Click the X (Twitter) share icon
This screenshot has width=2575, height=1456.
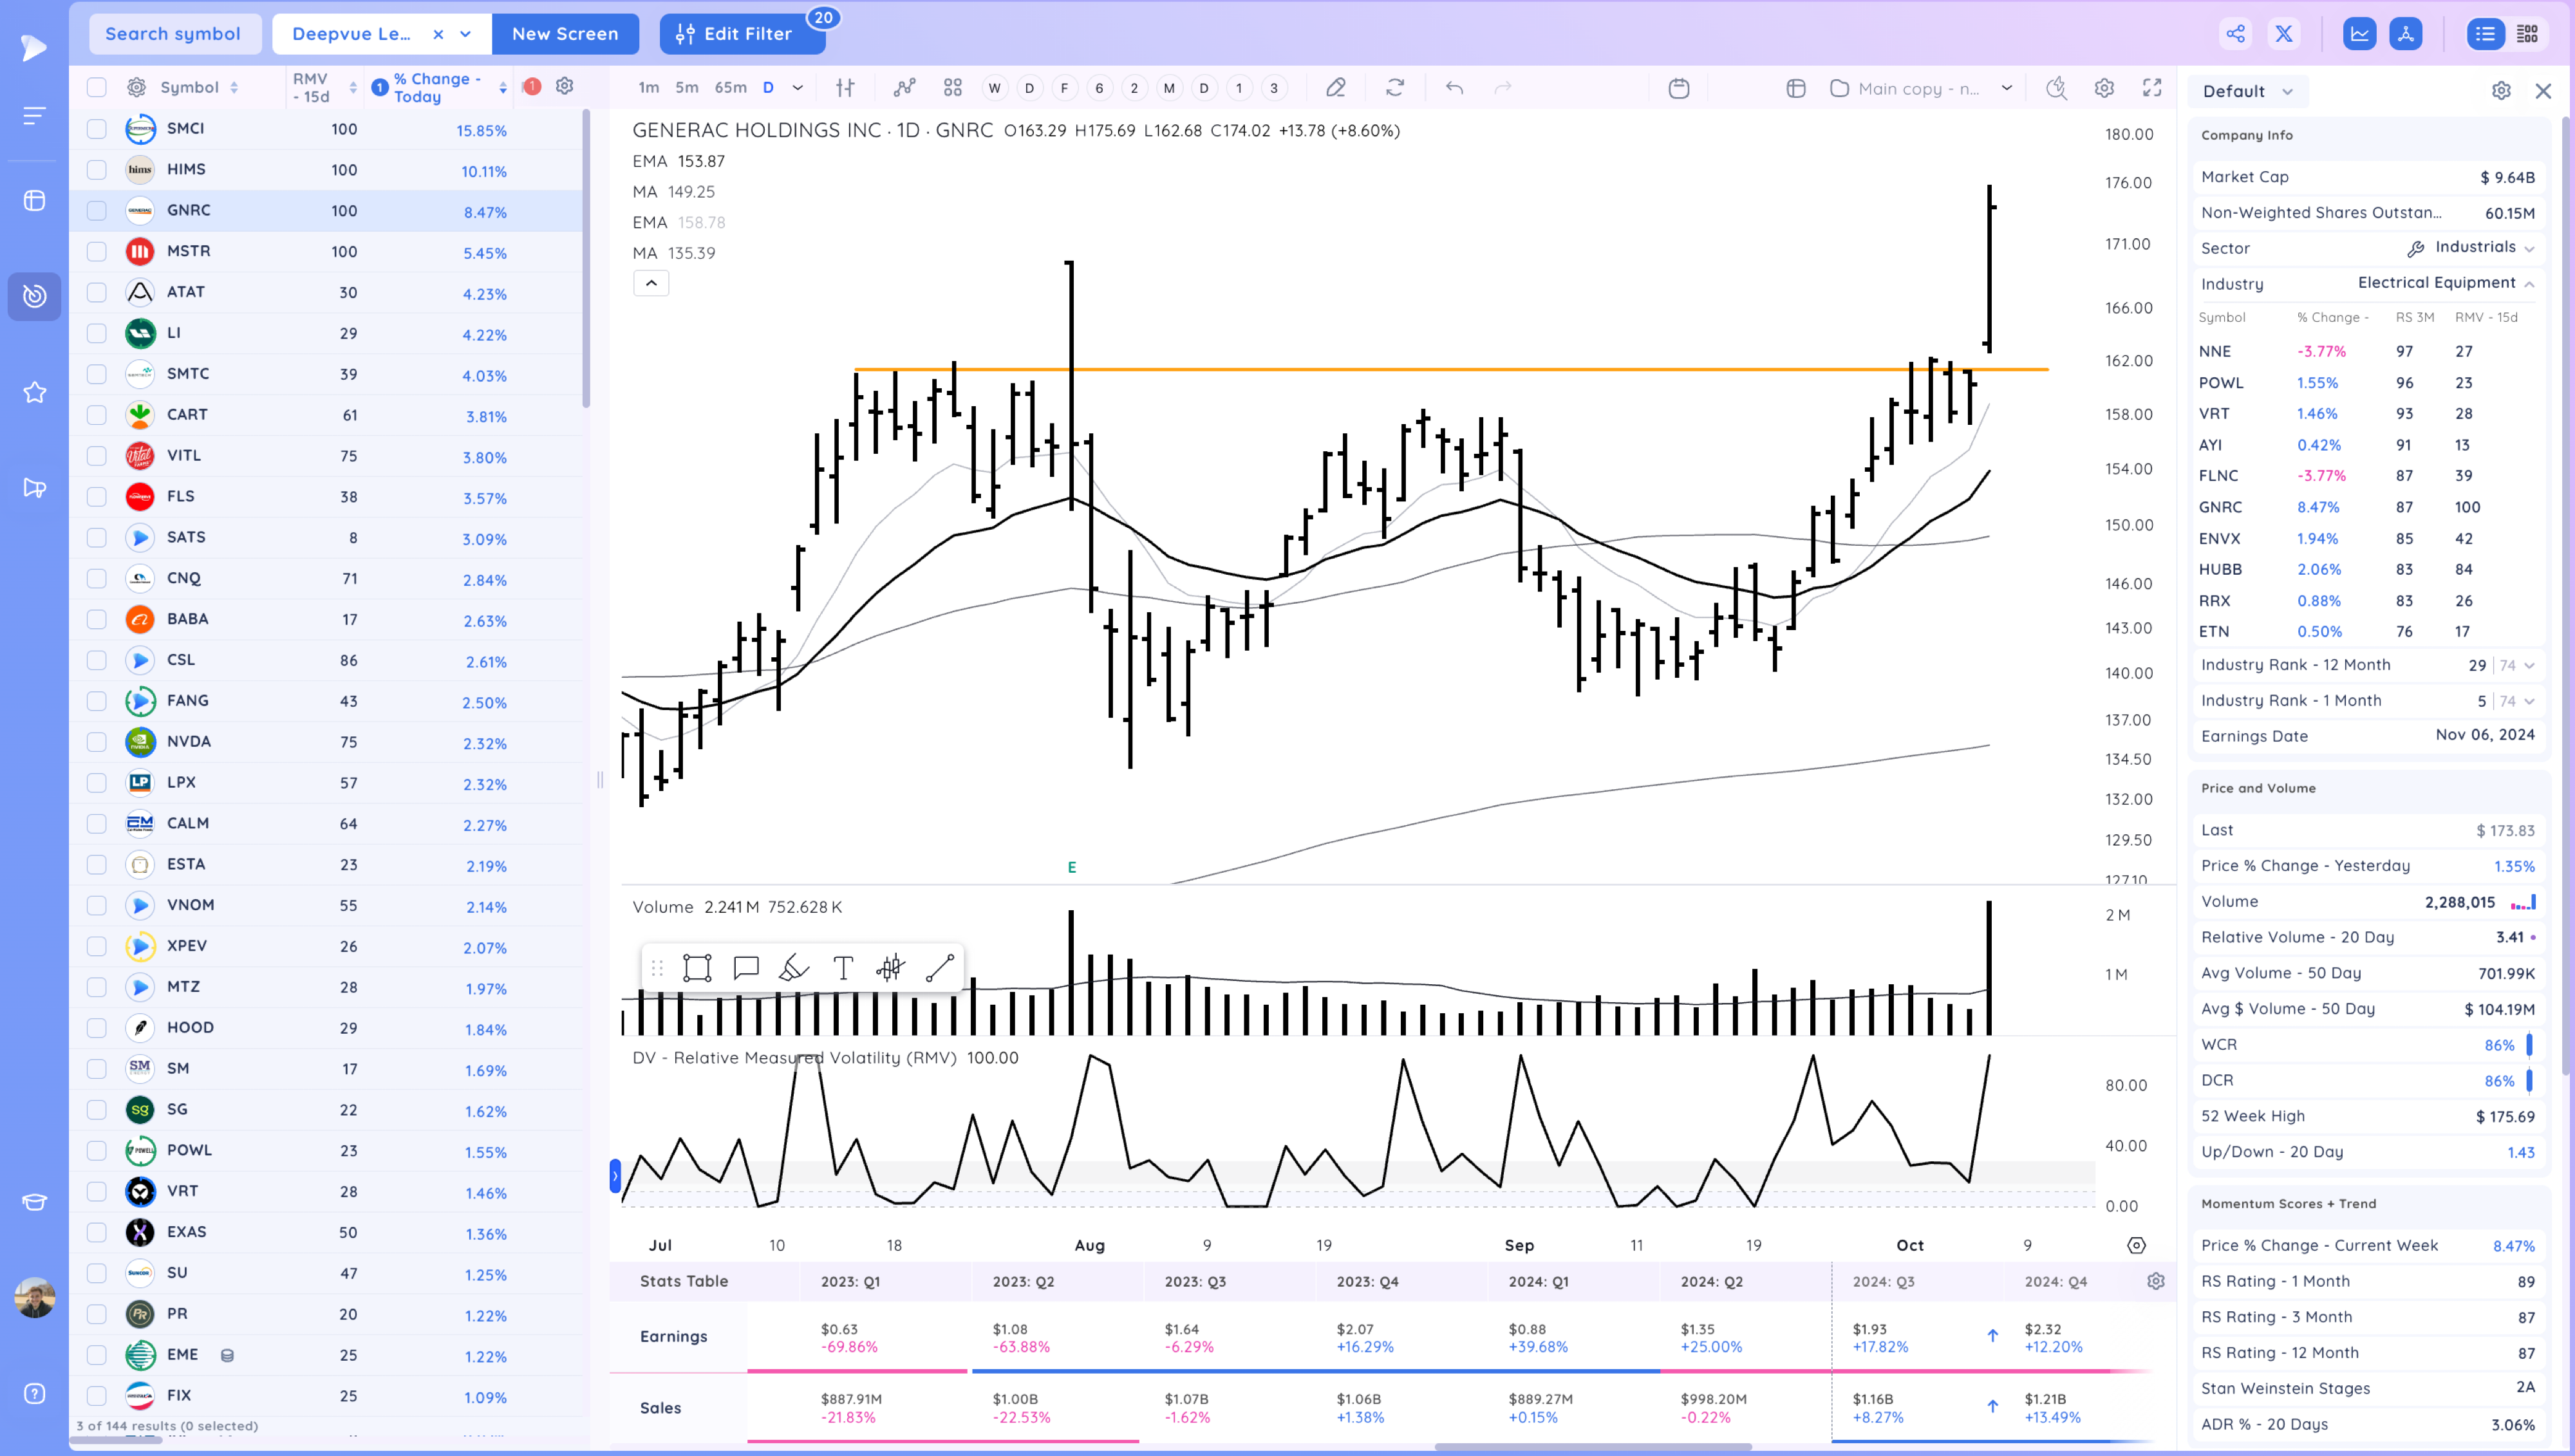coord(2284,34)
